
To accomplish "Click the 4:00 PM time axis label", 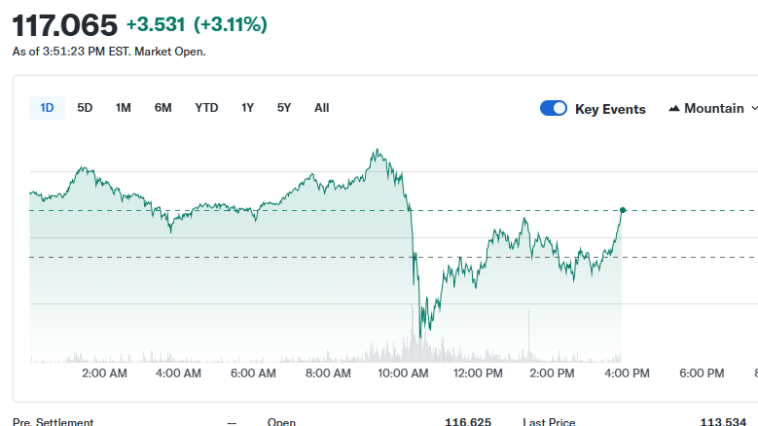I will pyautogui.click(x=627, y=373).
